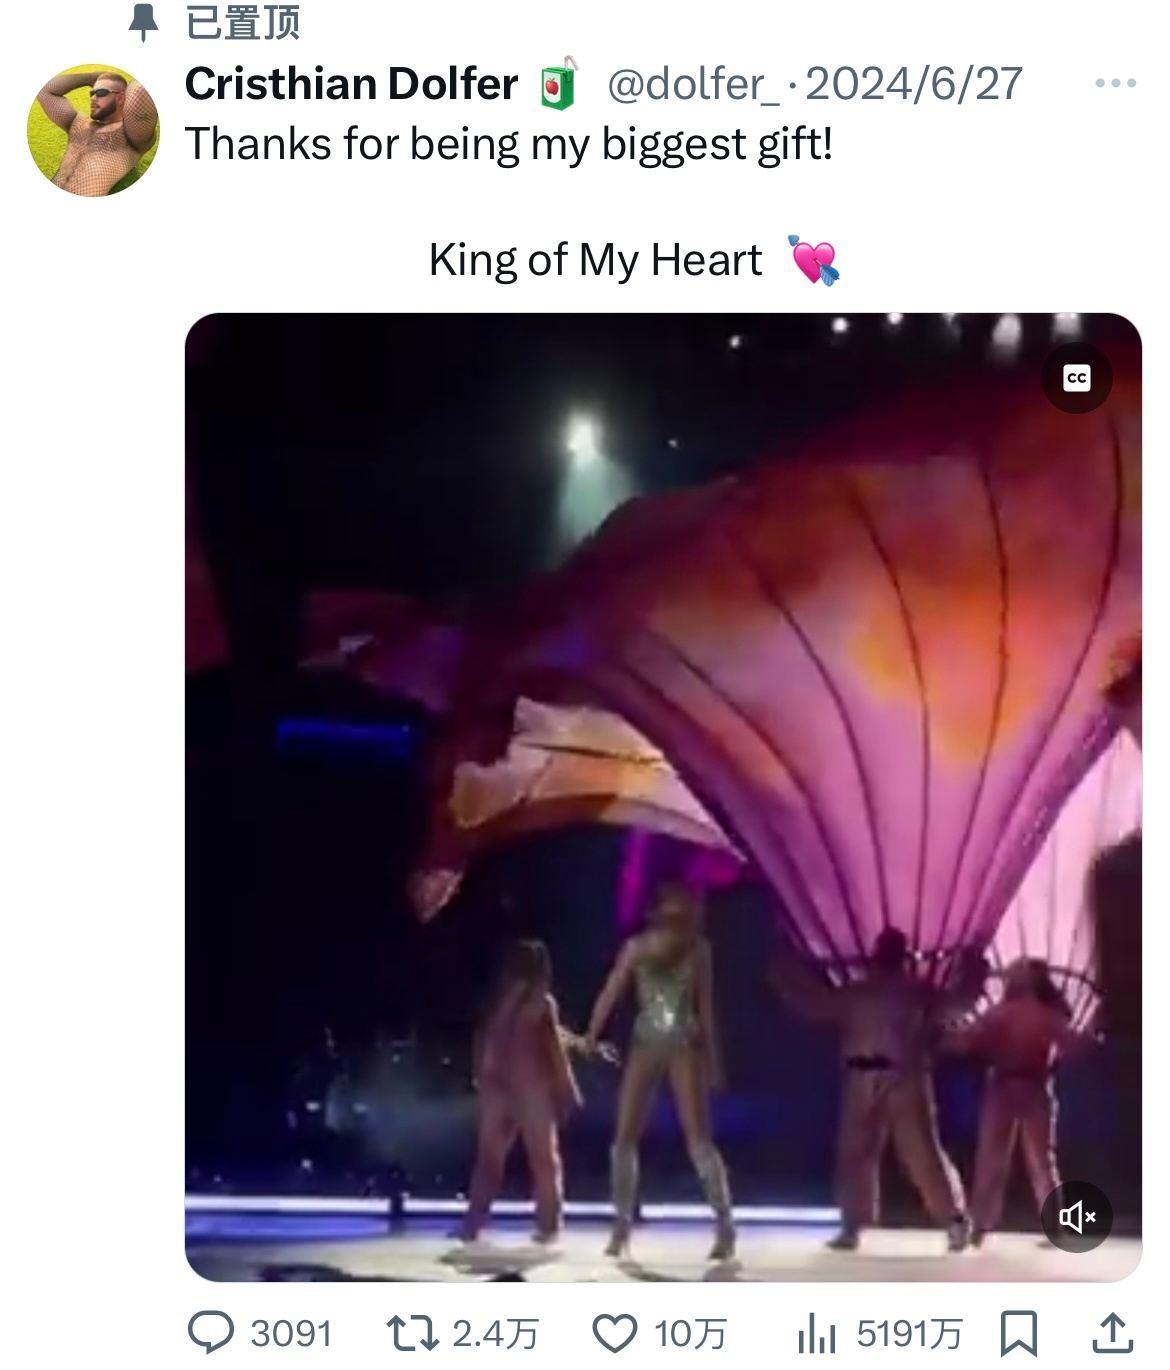Image resolution: width=1170 pixels, height=1370 pixels.
Task: Click the pinned pushpin icon
Action: (144, 22)
